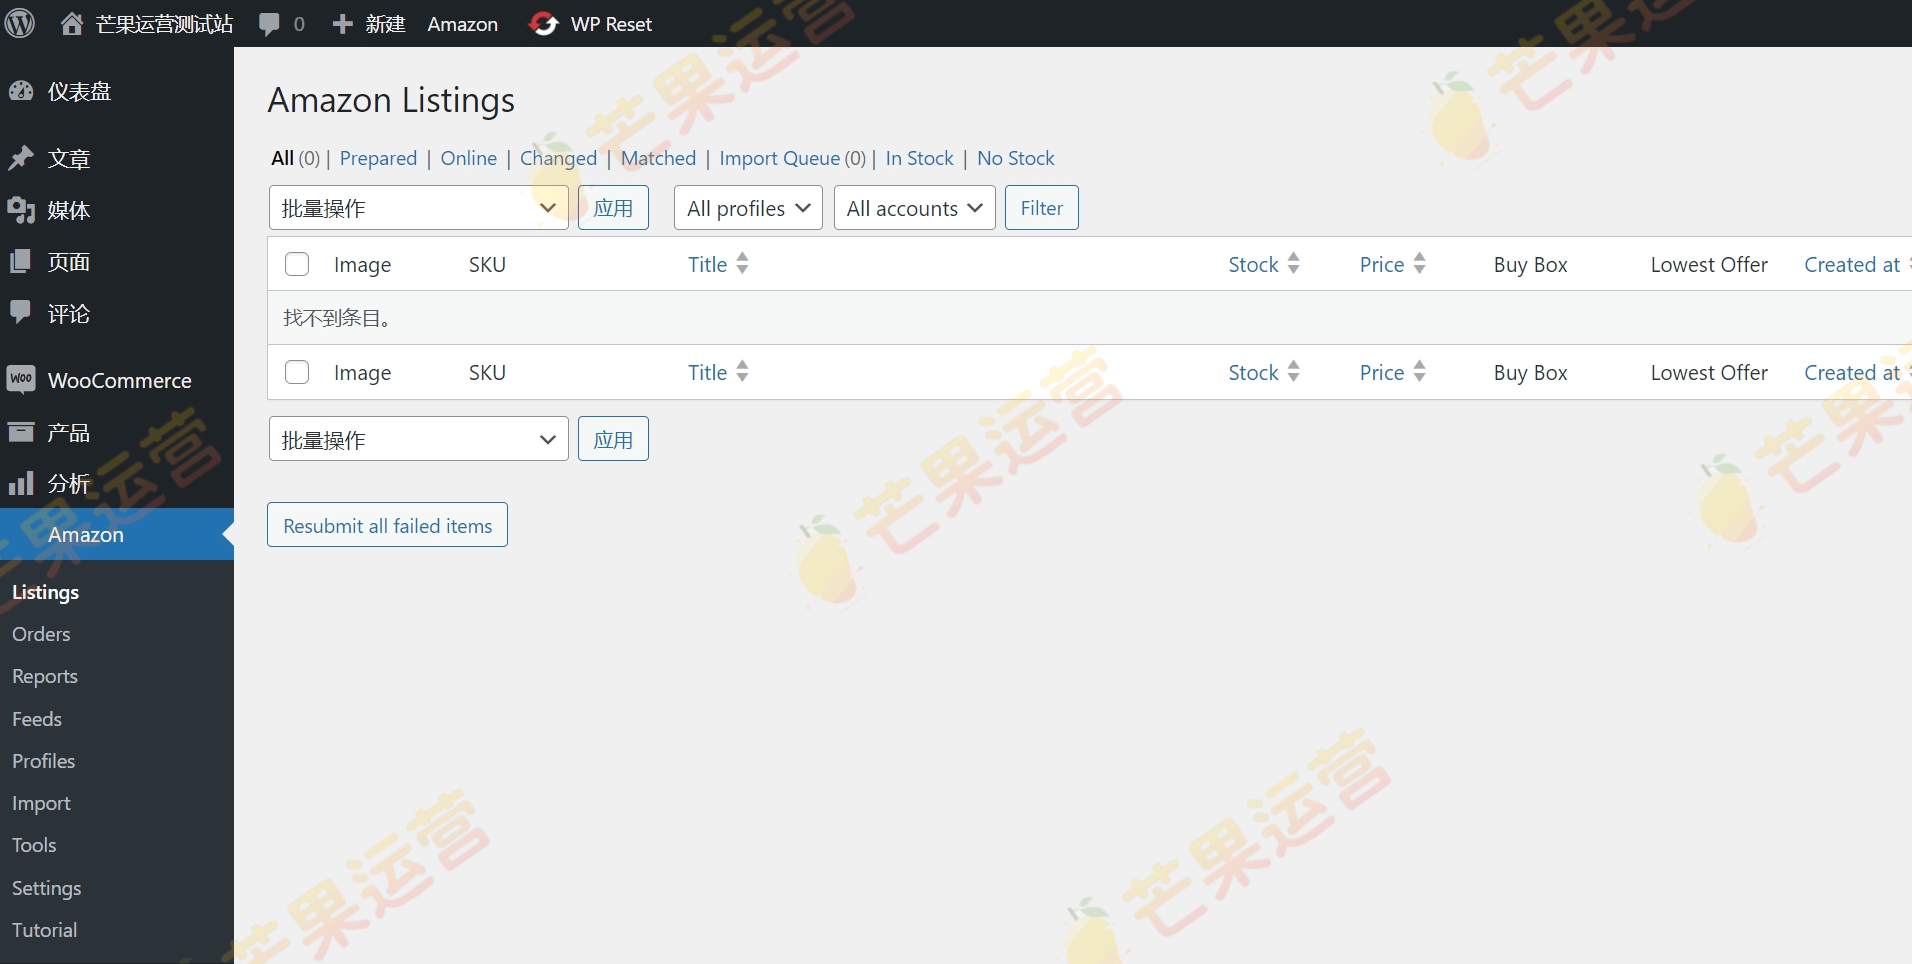
Task: Open 产品 via the products icon
Action: tap(21, 432)
